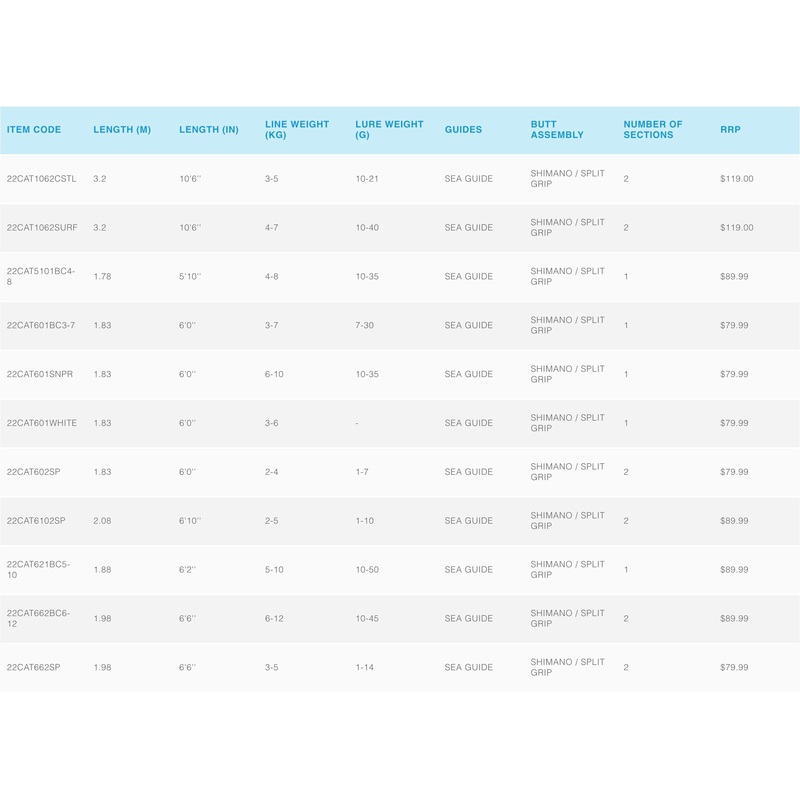The height and width of the screenshot is (800, 800).
Task: Select item code 22CAT601SNPR
Action: [40, 374]
